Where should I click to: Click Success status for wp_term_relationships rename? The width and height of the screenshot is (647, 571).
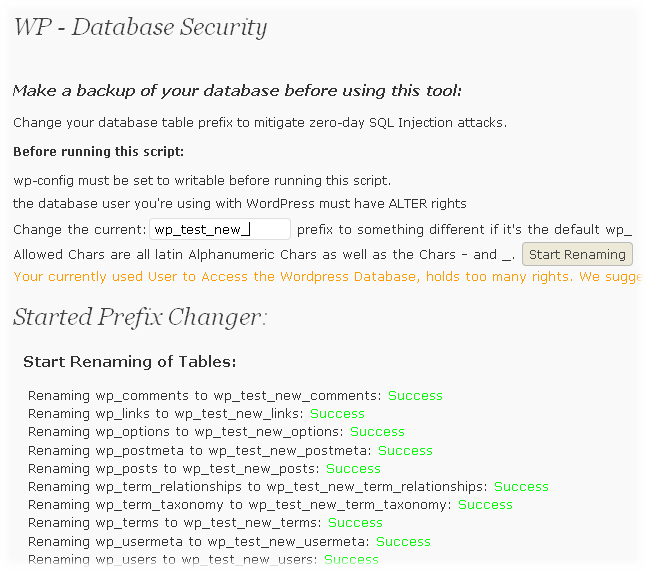coord(521,487)
